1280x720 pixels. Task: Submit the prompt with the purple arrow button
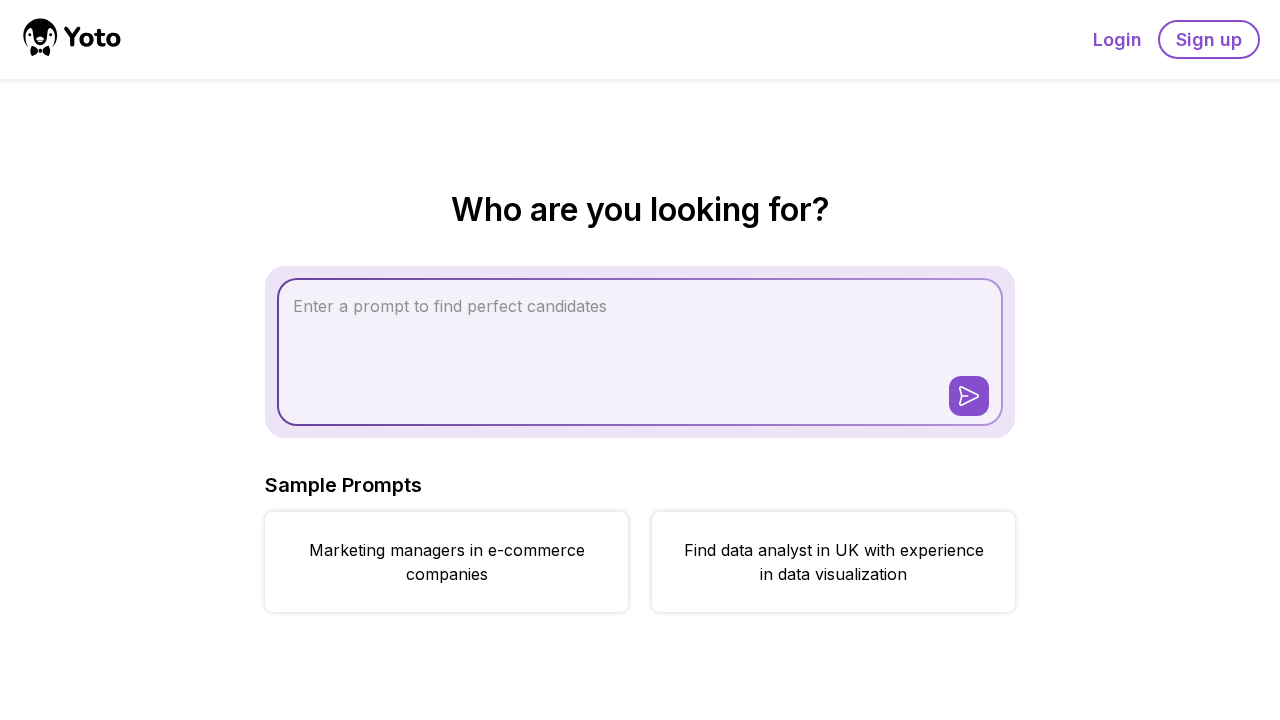pyautogui.click(x=968, y=396)
